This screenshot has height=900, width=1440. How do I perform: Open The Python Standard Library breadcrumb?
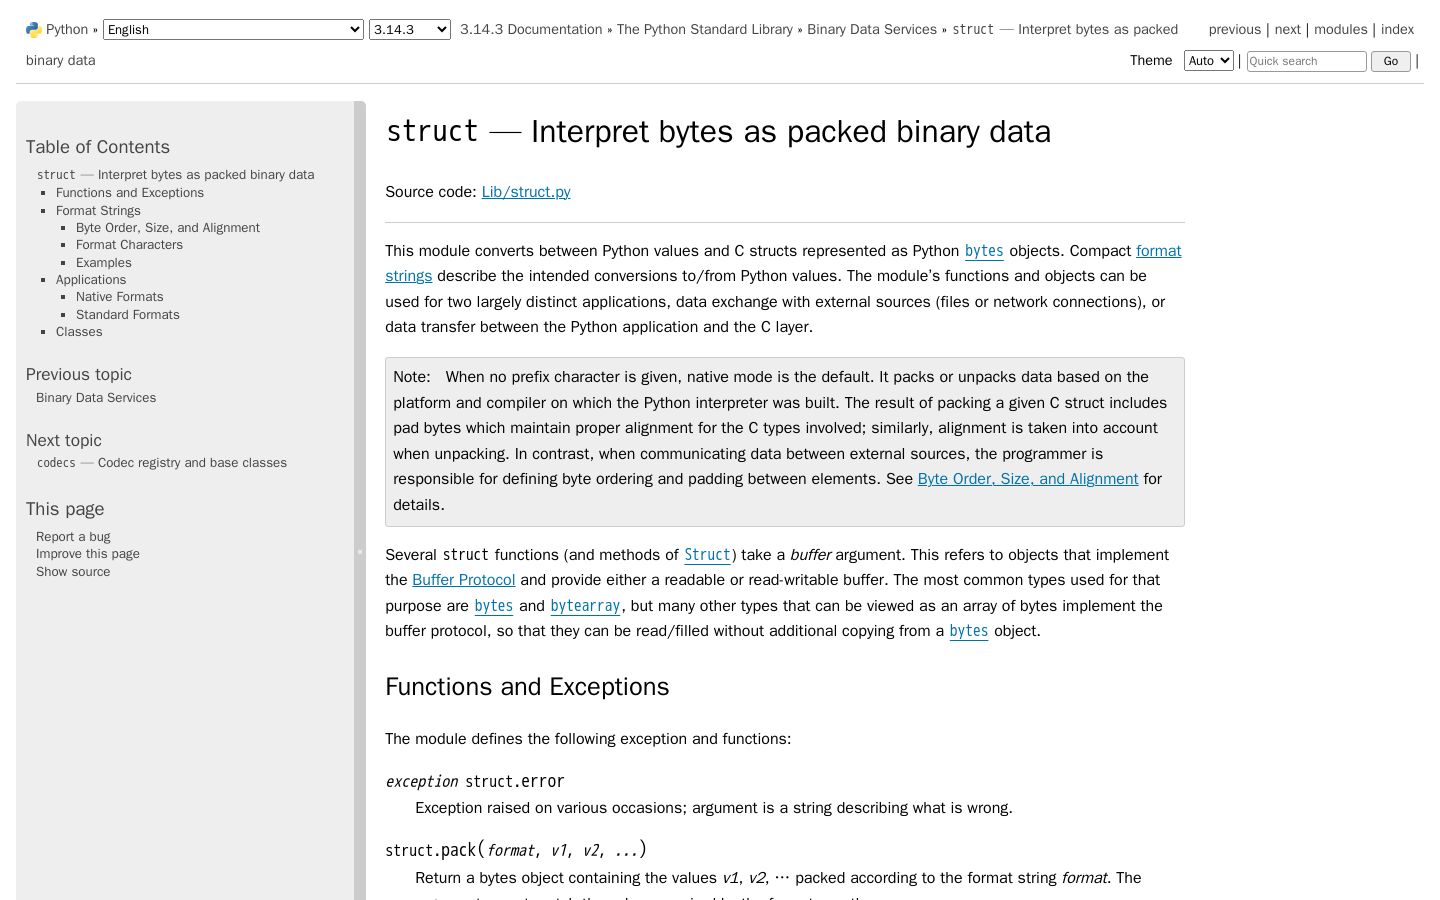(705, 30)
